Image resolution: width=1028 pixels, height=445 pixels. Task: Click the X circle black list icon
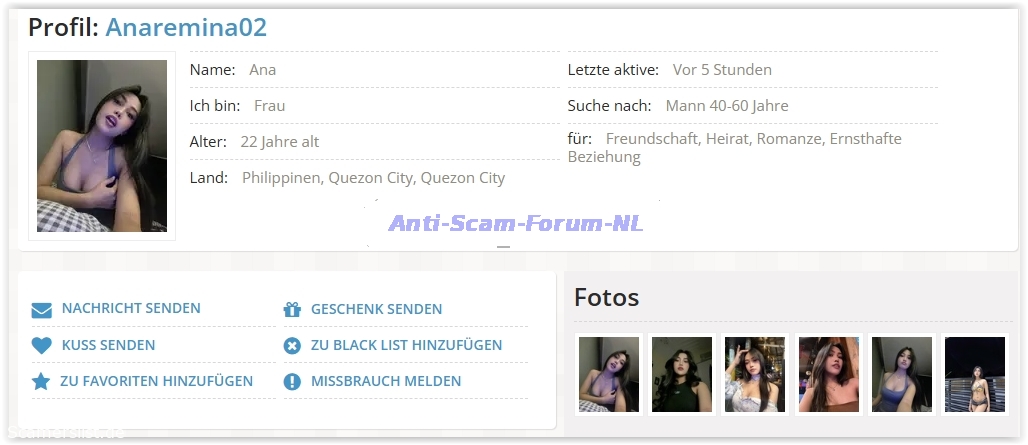292,346
